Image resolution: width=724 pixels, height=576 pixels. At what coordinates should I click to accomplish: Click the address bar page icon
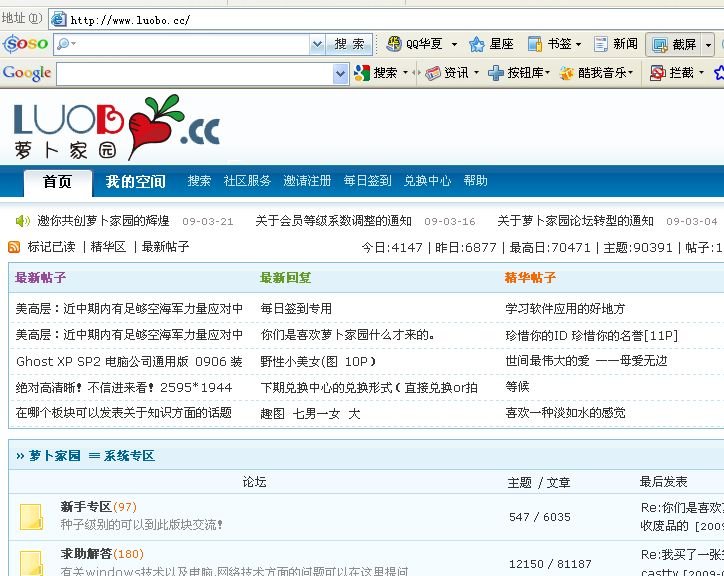point(58,19)
